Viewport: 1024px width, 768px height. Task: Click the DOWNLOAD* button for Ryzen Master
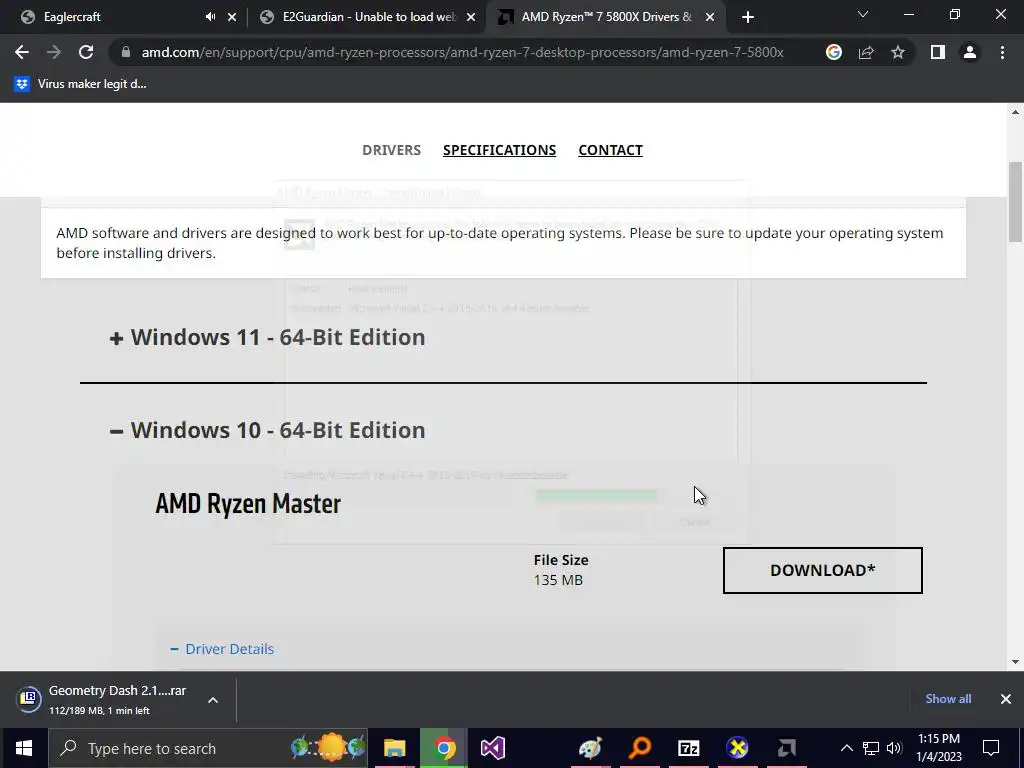click(823, 570)
